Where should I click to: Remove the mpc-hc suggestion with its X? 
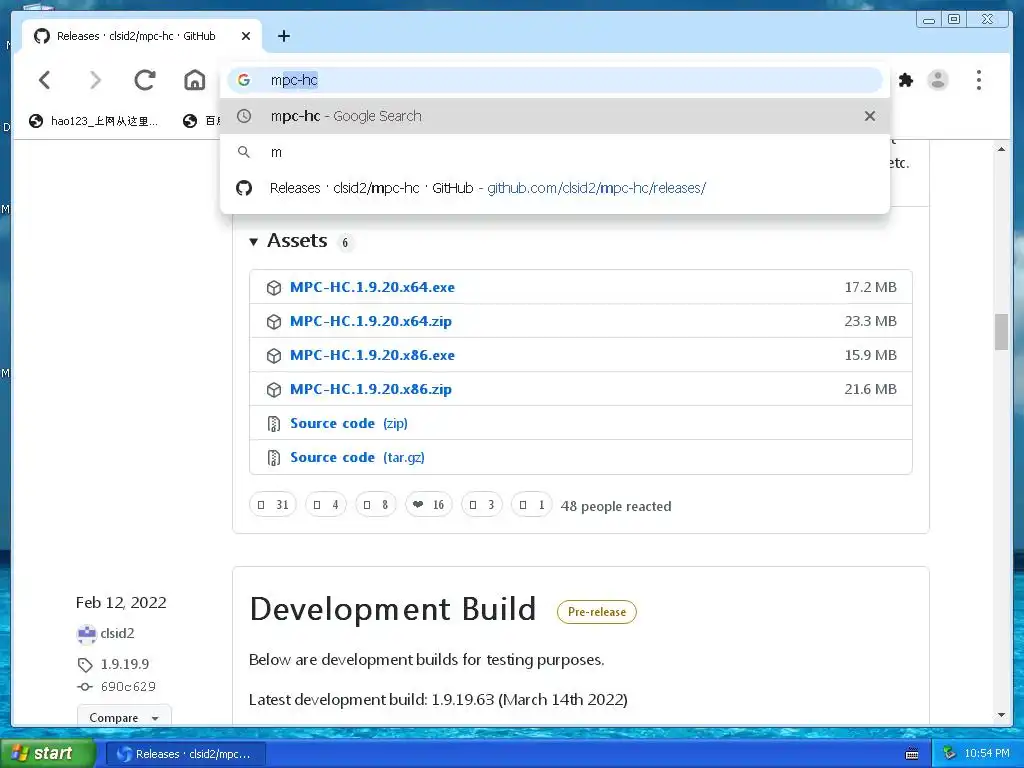pyautogui.click(x=870, y=116)
